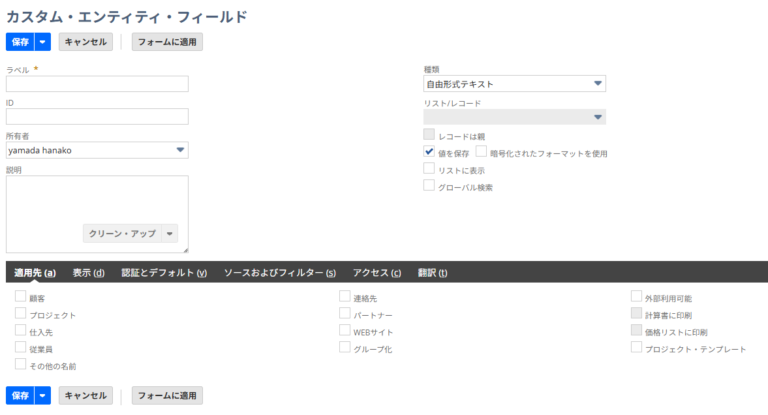Click the bottom フォームに適用 button

pos(167,396)
